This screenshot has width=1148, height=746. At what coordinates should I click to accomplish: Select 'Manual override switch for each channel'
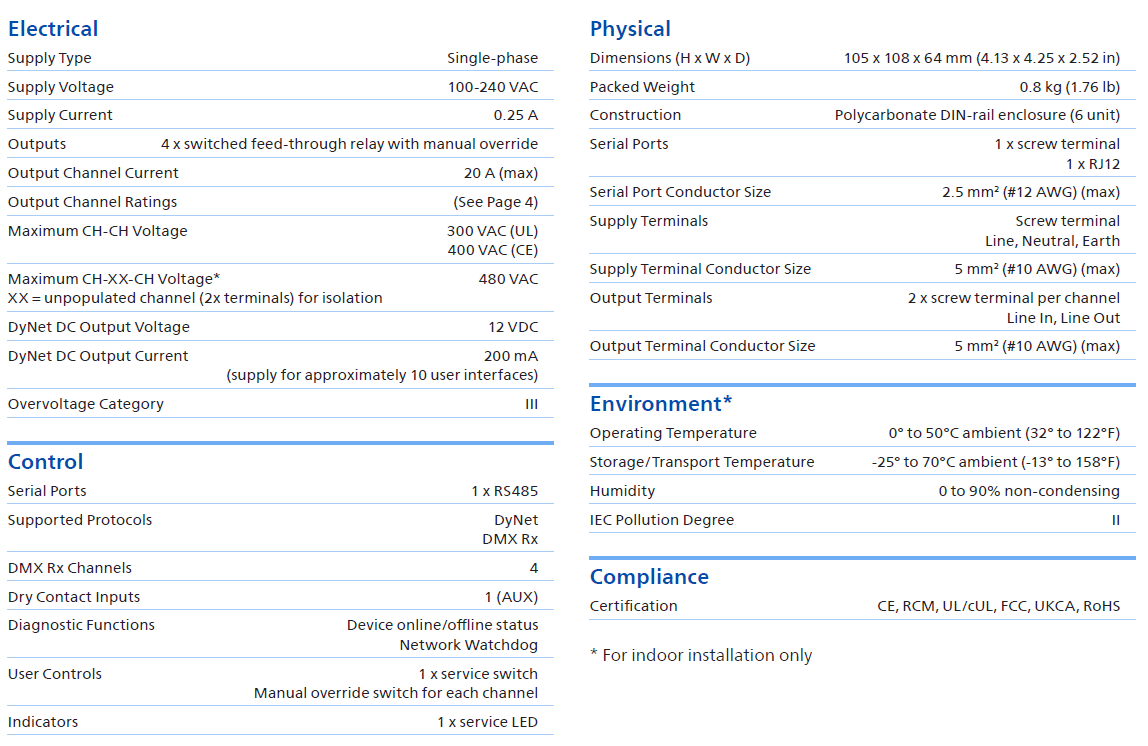click(396, 693)
